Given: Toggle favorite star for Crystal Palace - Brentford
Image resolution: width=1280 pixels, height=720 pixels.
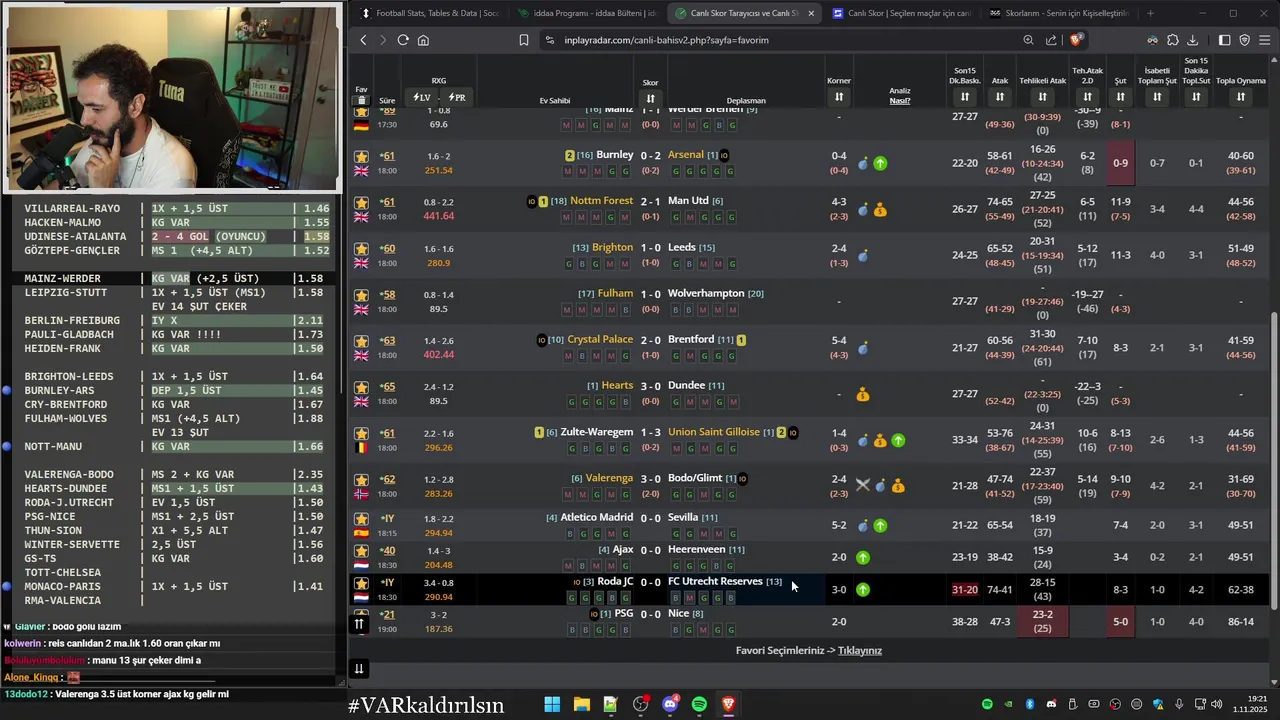Looking at the screenshot, I should 361,341.
